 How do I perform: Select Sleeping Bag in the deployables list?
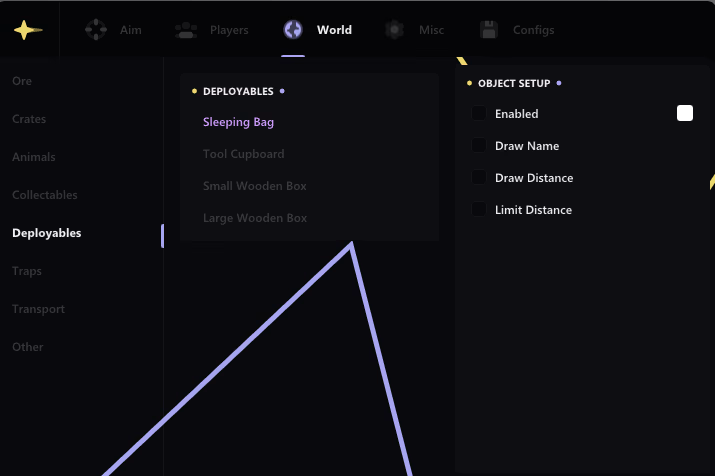[x=238, y=122]
